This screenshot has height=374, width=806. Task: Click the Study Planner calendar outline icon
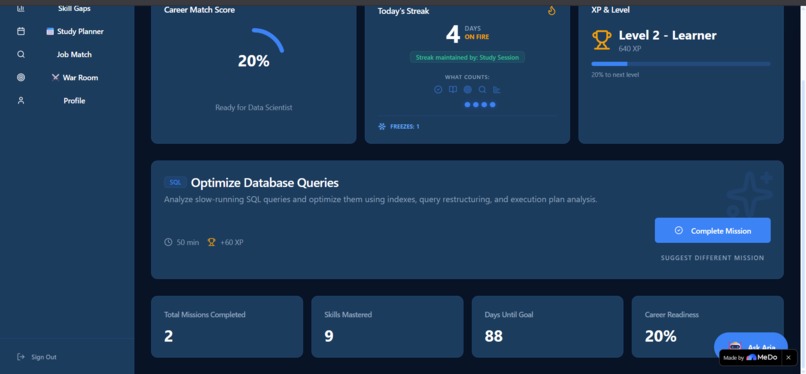[x=21, y=31]
